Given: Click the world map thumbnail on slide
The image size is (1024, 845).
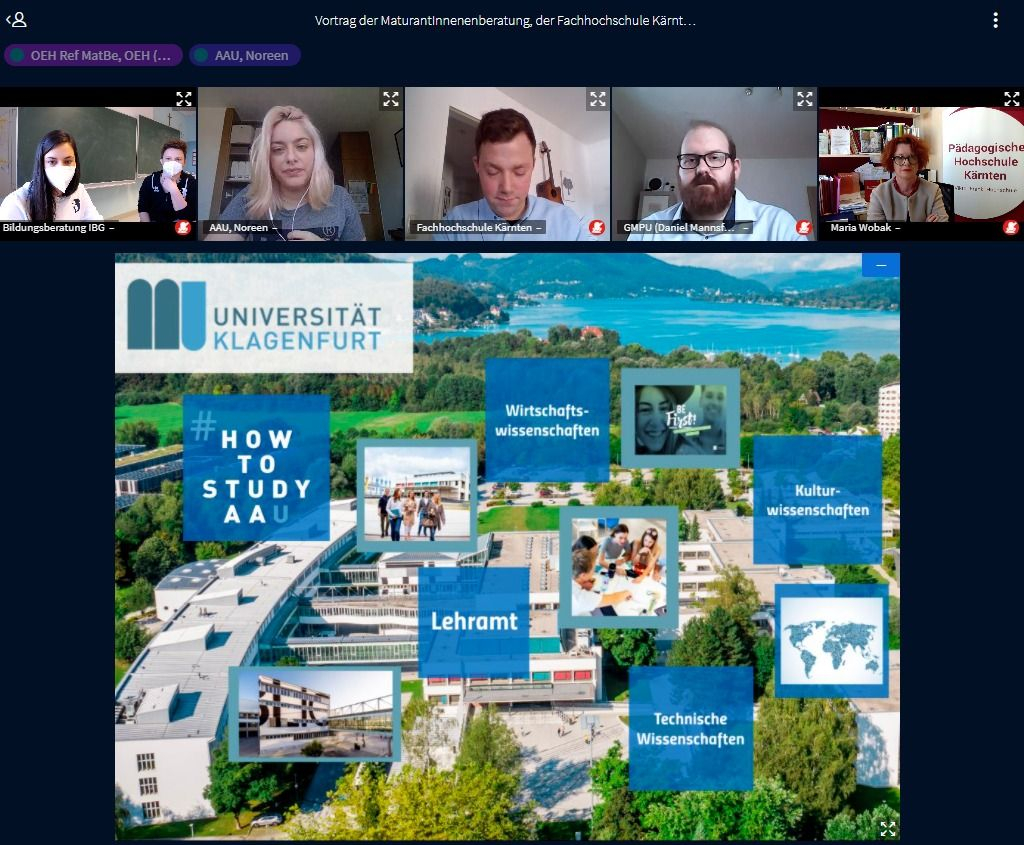Looking at the screenshot, I should point(832,641).
